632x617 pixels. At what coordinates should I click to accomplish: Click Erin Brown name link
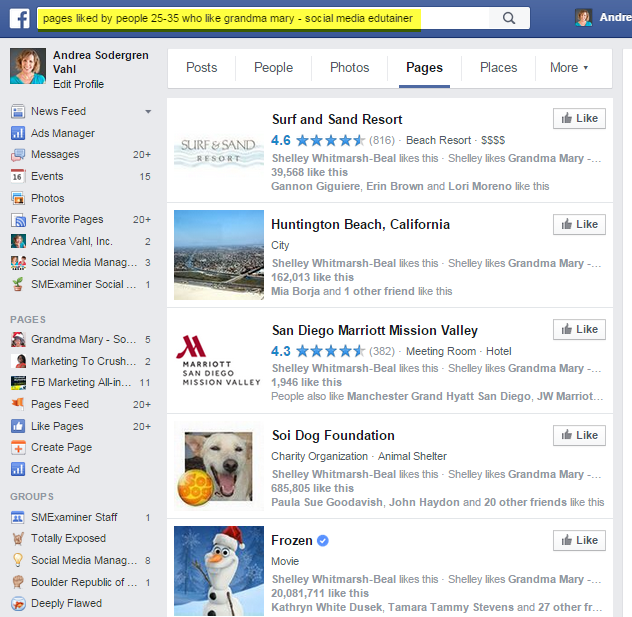(x=395, y=187)
